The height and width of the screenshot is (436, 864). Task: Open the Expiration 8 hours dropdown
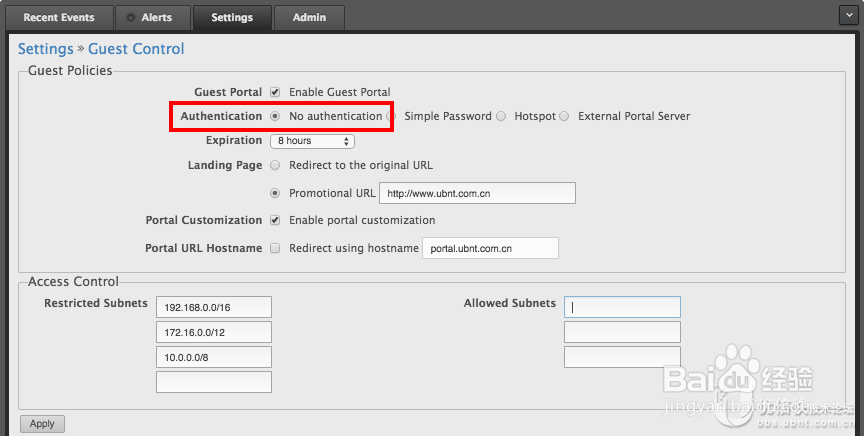(312, 141)
